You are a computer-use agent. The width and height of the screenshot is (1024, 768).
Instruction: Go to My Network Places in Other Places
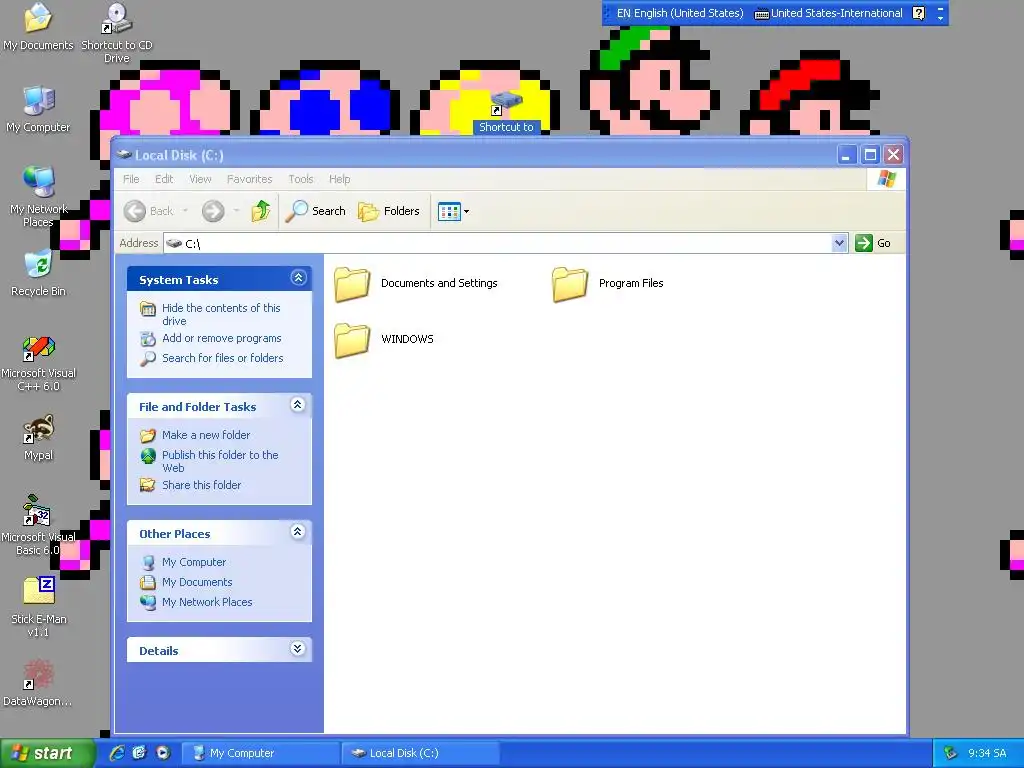click(207, 602)
